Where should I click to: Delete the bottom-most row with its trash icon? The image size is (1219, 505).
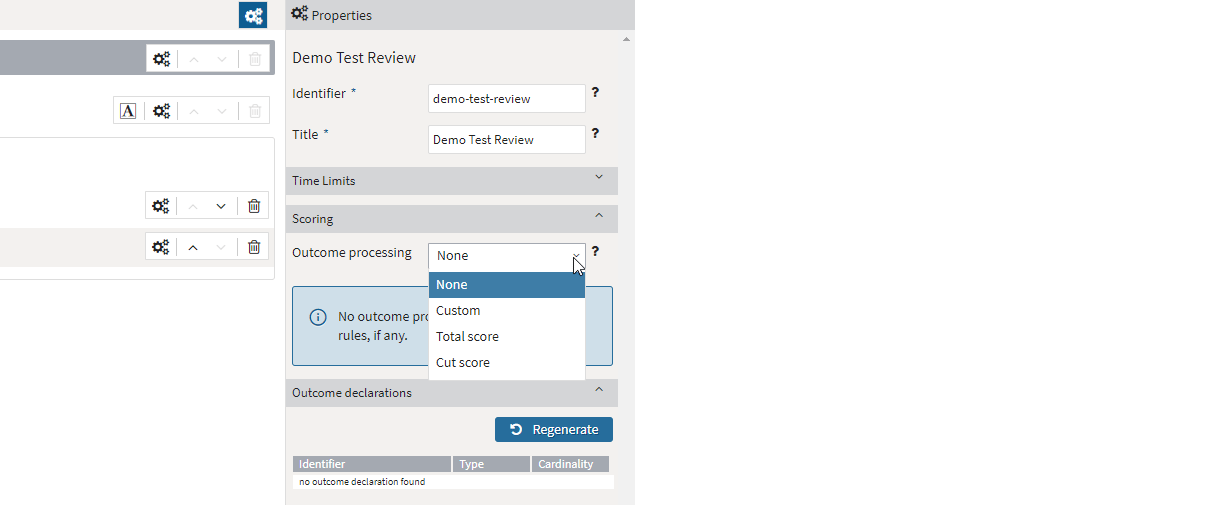coord(254,247)
